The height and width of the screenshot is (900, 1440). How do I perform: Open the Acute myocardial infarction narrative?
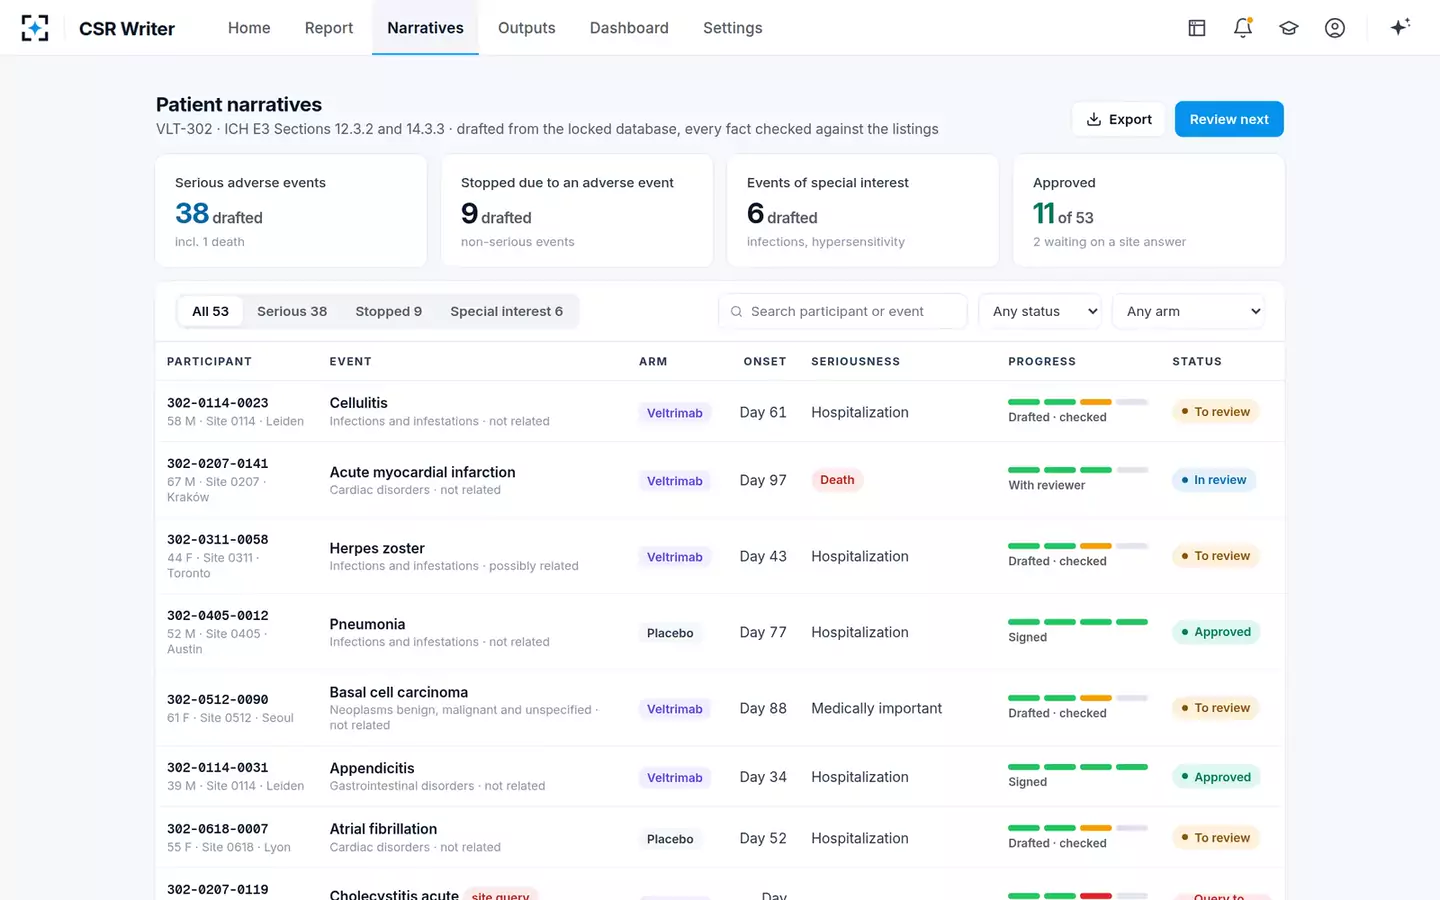(423, 472)
